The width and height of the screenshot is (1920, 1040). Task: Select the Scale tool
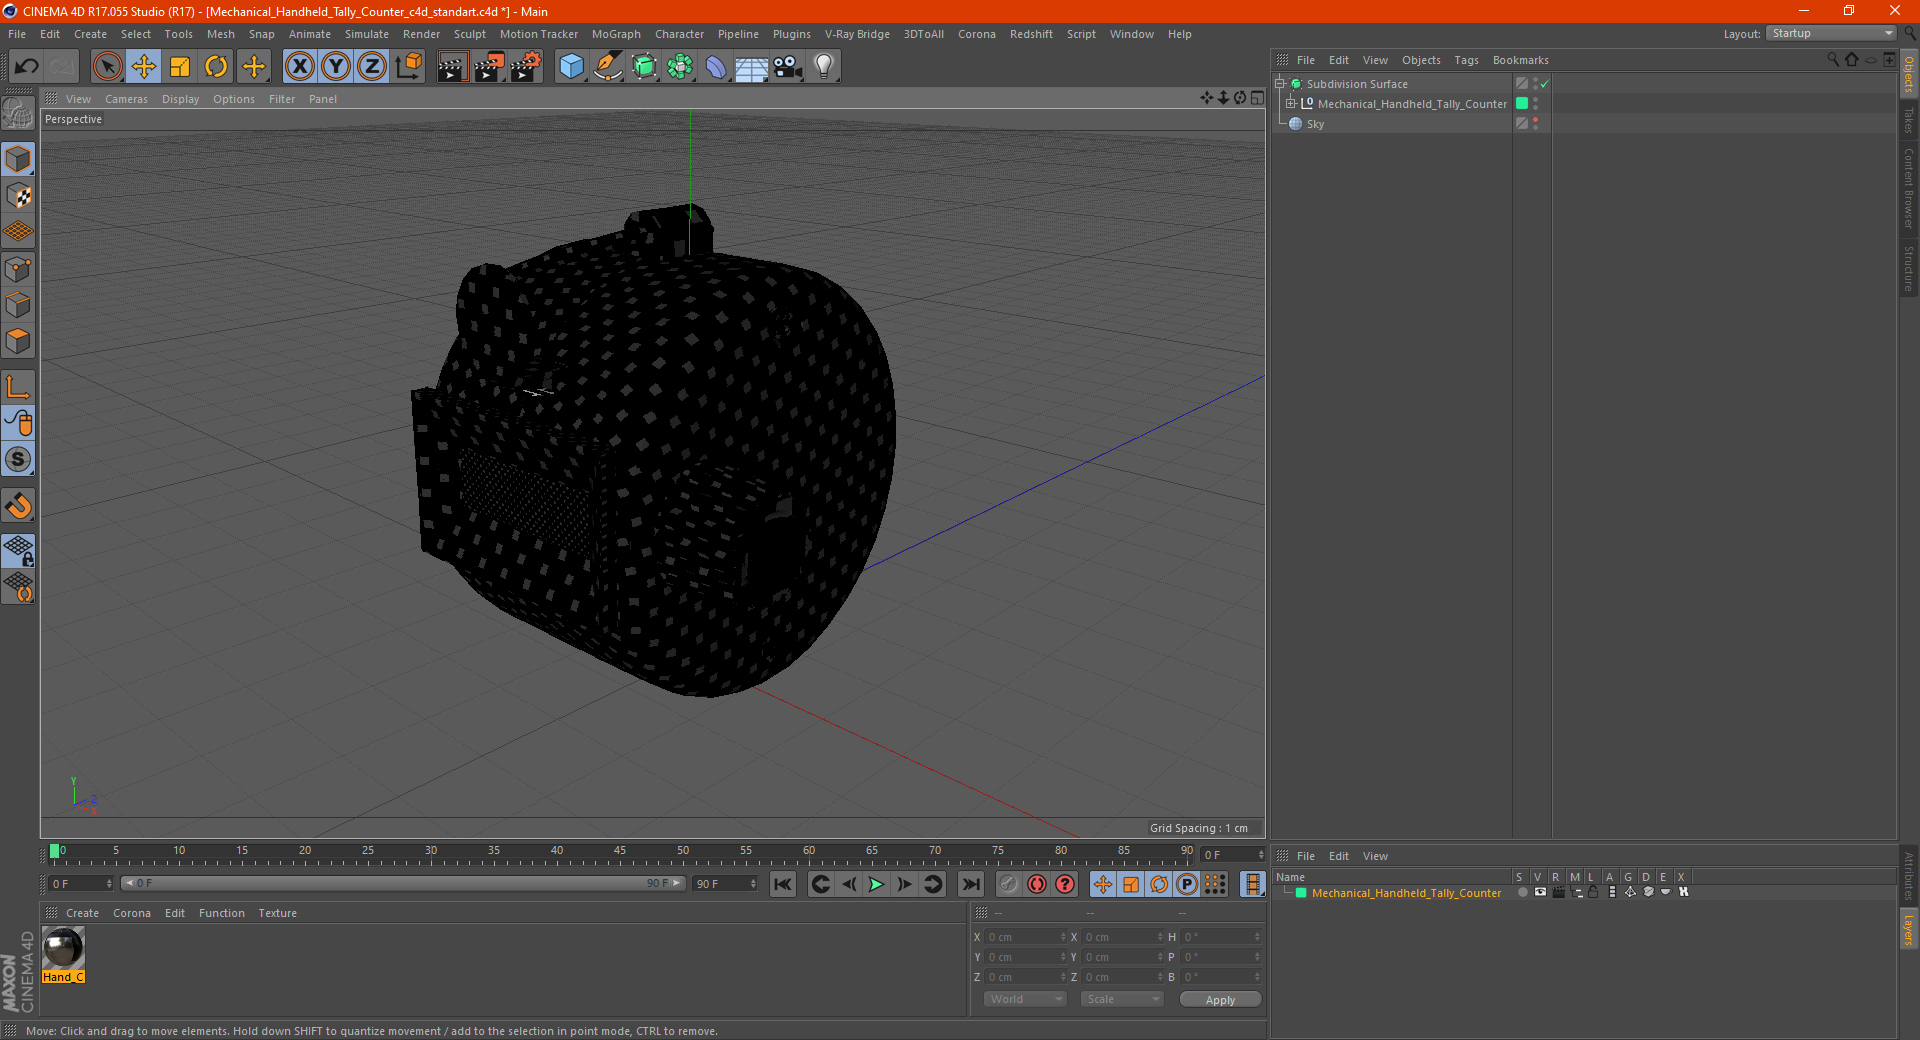[x=180, y=67]
